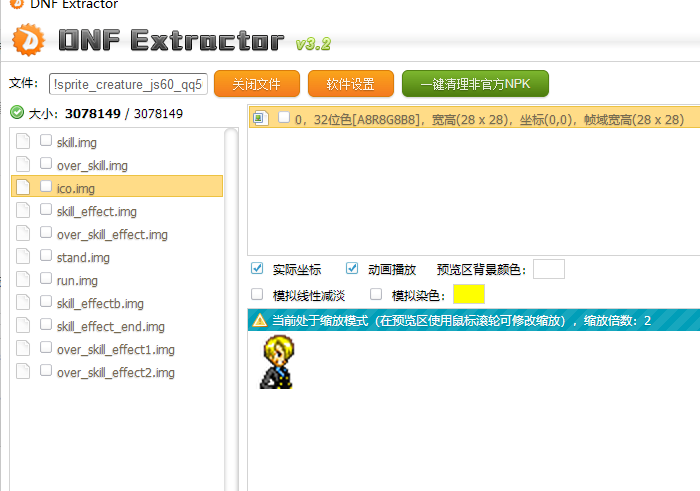This screenshot has width=700, height=491.
Task: Check the over_skill.img checkbox
Action: click(x=46, y=163)
